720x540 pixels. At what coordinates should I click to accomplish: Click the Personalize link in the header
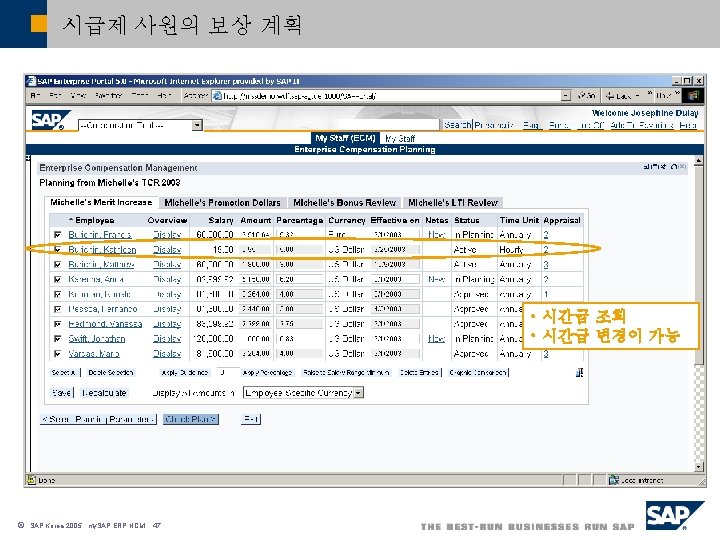[x=494, y=125]
